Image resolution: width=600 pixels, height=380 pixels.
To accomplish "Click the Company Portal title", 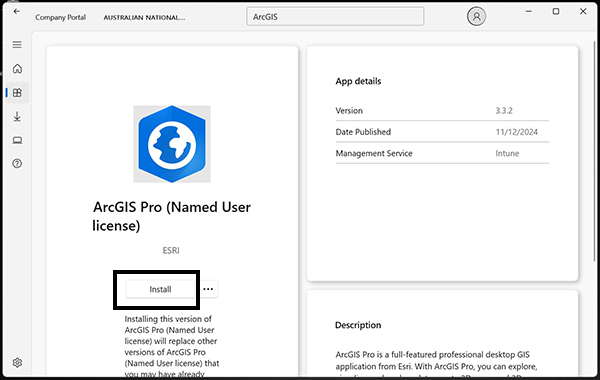I will point(60,17).
